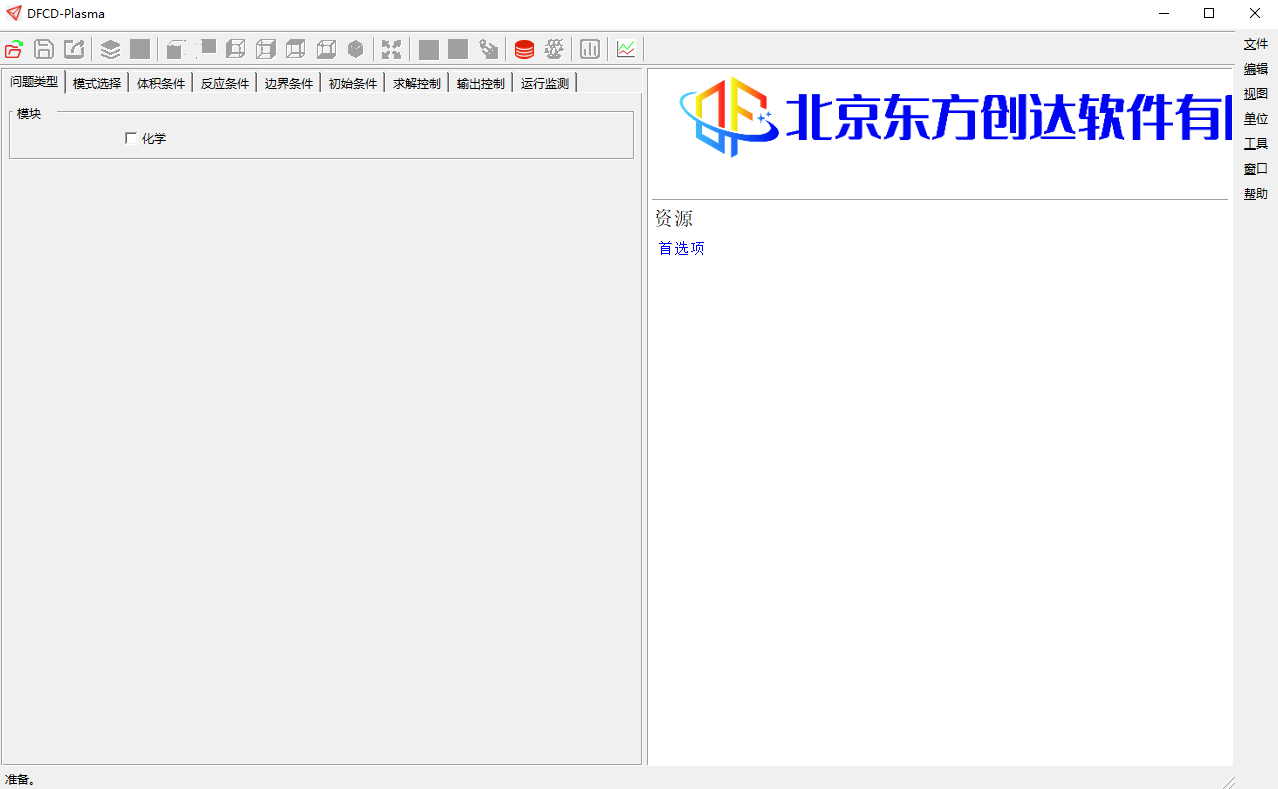The image size is (1278, 789).
Task: Click the fit-to-view expand arrows icon
Action: pos(391,49)
